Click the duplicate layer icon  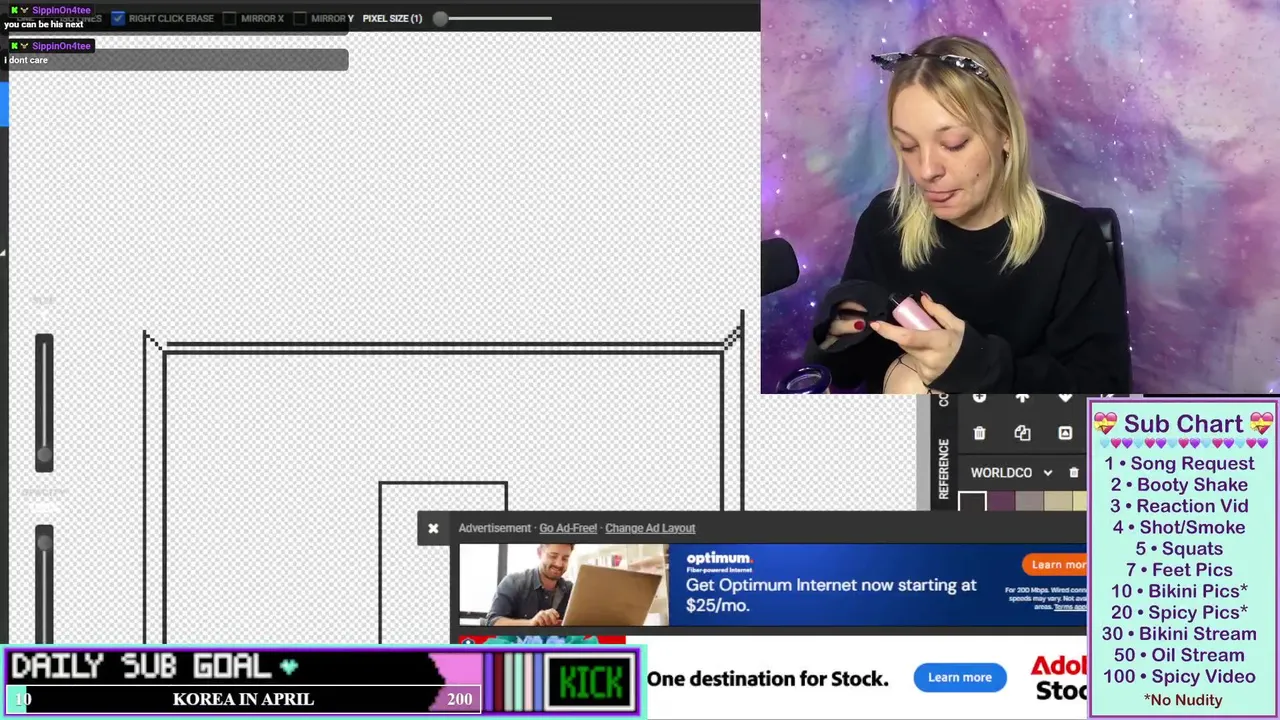click(1022, 433)
